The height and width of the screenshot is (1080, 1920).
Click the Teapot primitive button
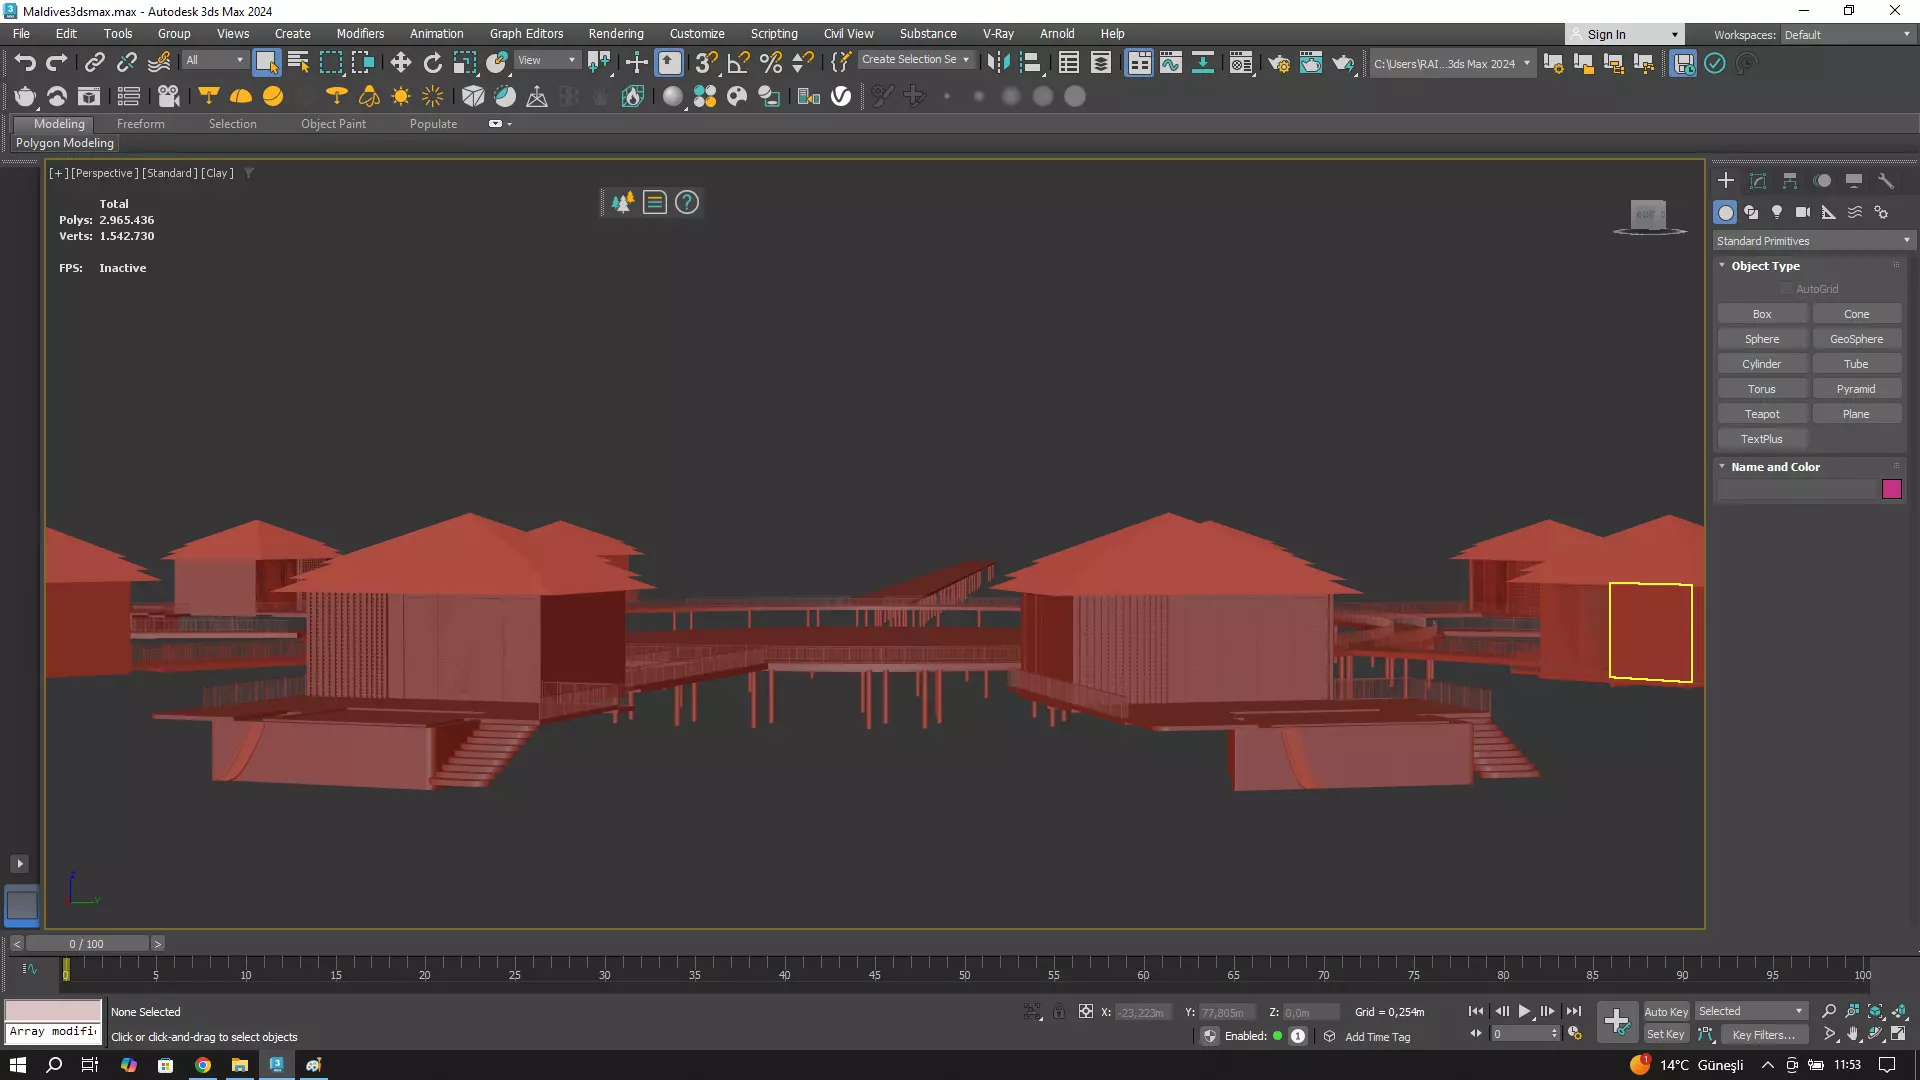point(1761,414)
